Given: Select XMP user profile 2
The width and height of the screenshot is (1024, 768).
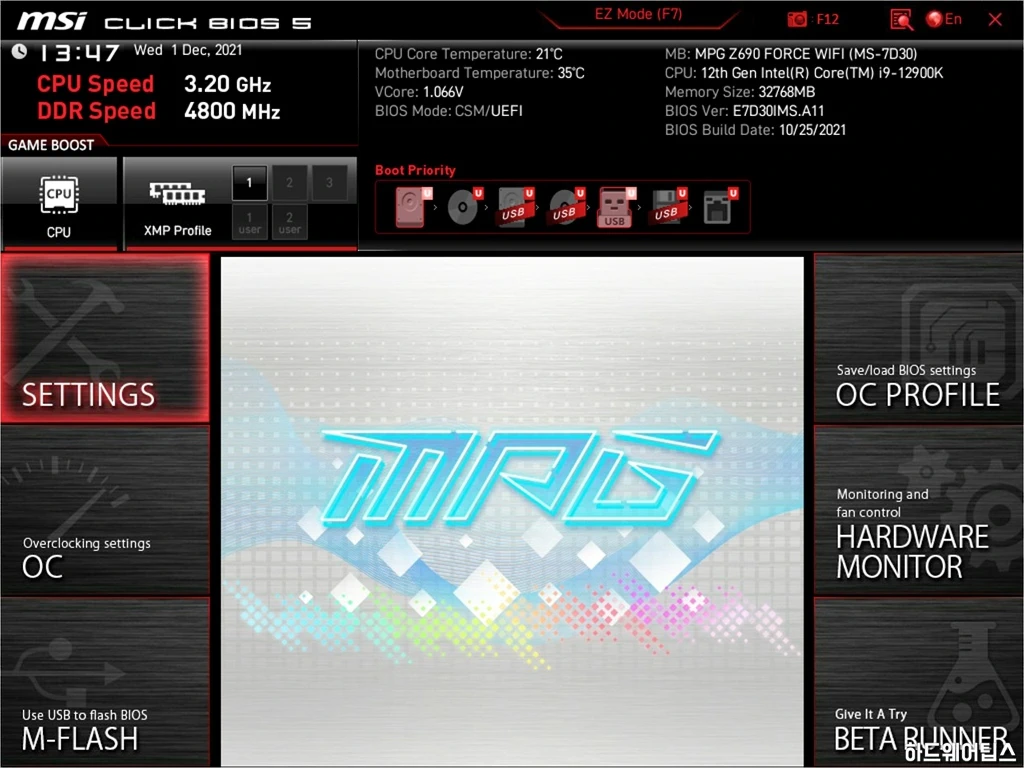Looking at the screenshot, I should click(x=289, y=222).
